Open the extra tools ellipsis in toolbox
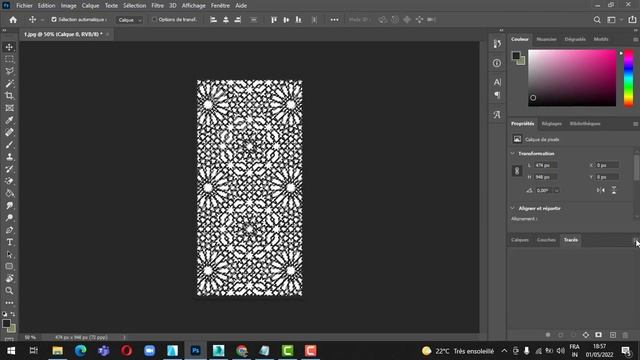The height and width of the screenshot is (360, 640). (9, 303)
